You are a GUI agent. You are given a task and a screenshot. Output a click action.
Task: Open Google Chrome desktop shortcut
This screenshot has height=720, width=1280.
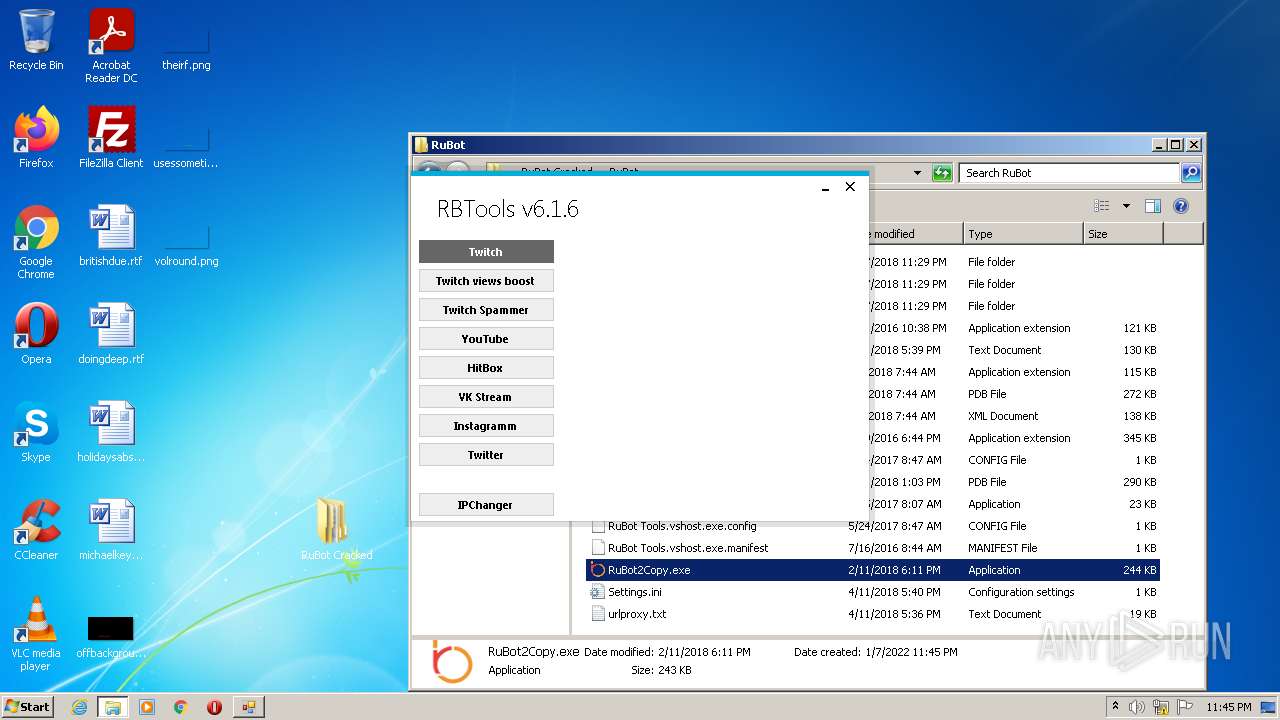(x=36, y=242)
